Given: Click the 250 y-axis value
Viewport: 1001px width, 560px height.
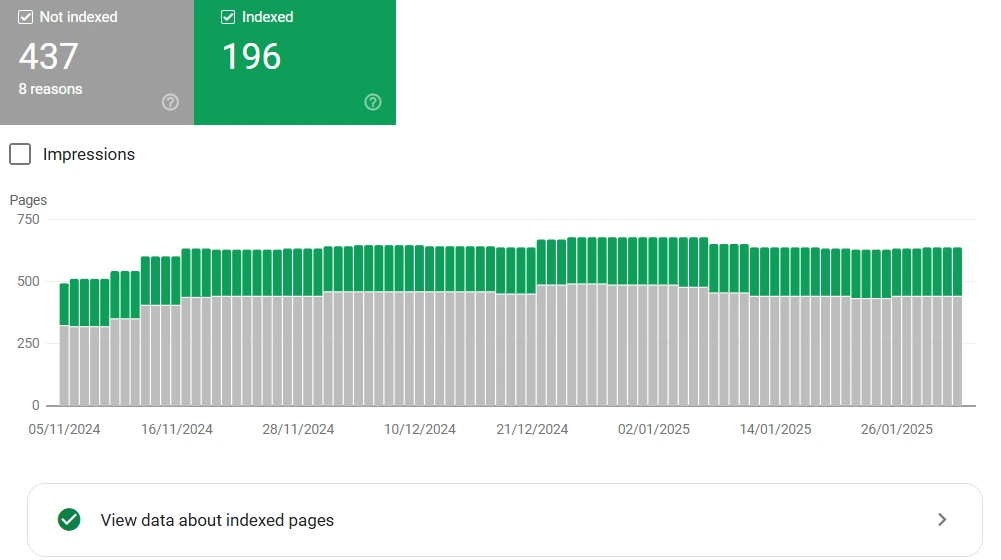Looking at the screenshot, I should tap(28, 343).
